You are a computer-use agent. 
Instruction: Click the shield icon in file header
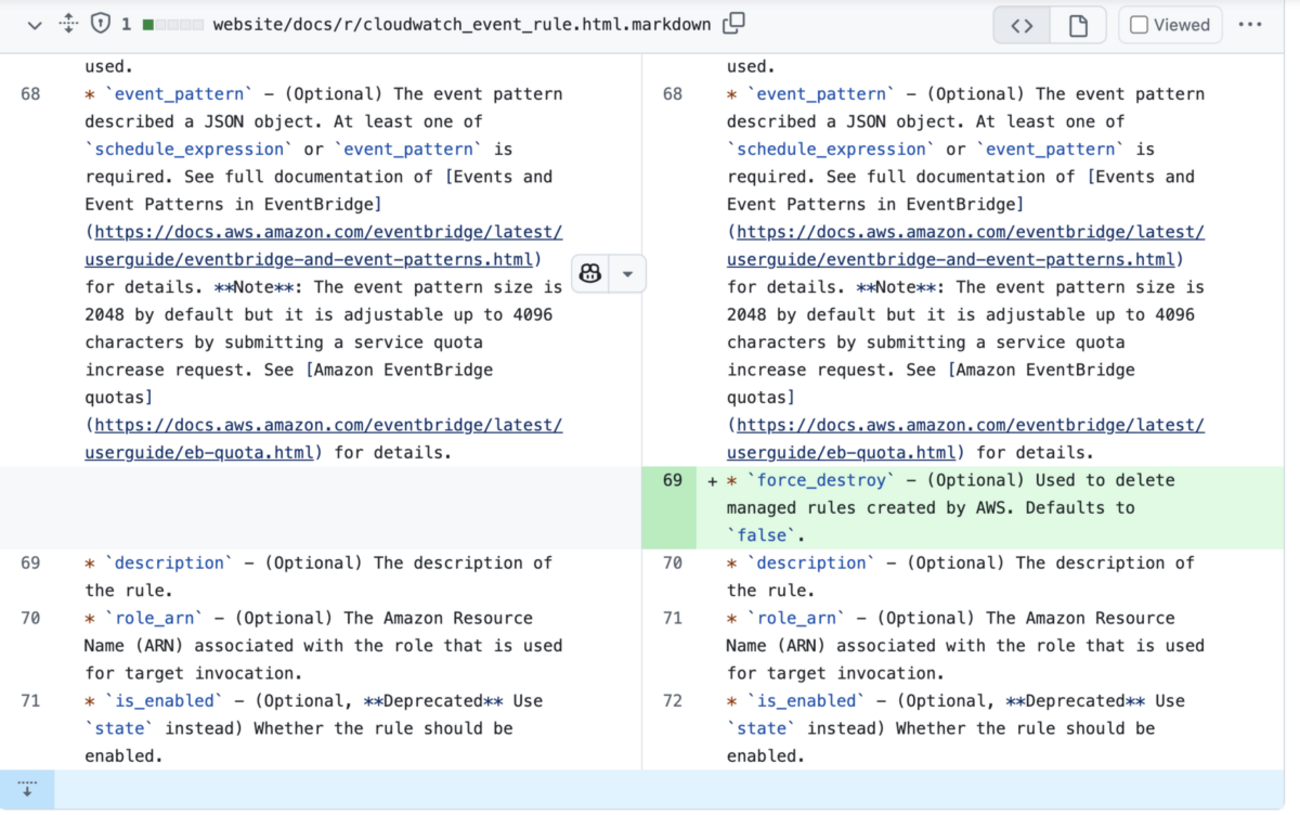tap(100, 24)
